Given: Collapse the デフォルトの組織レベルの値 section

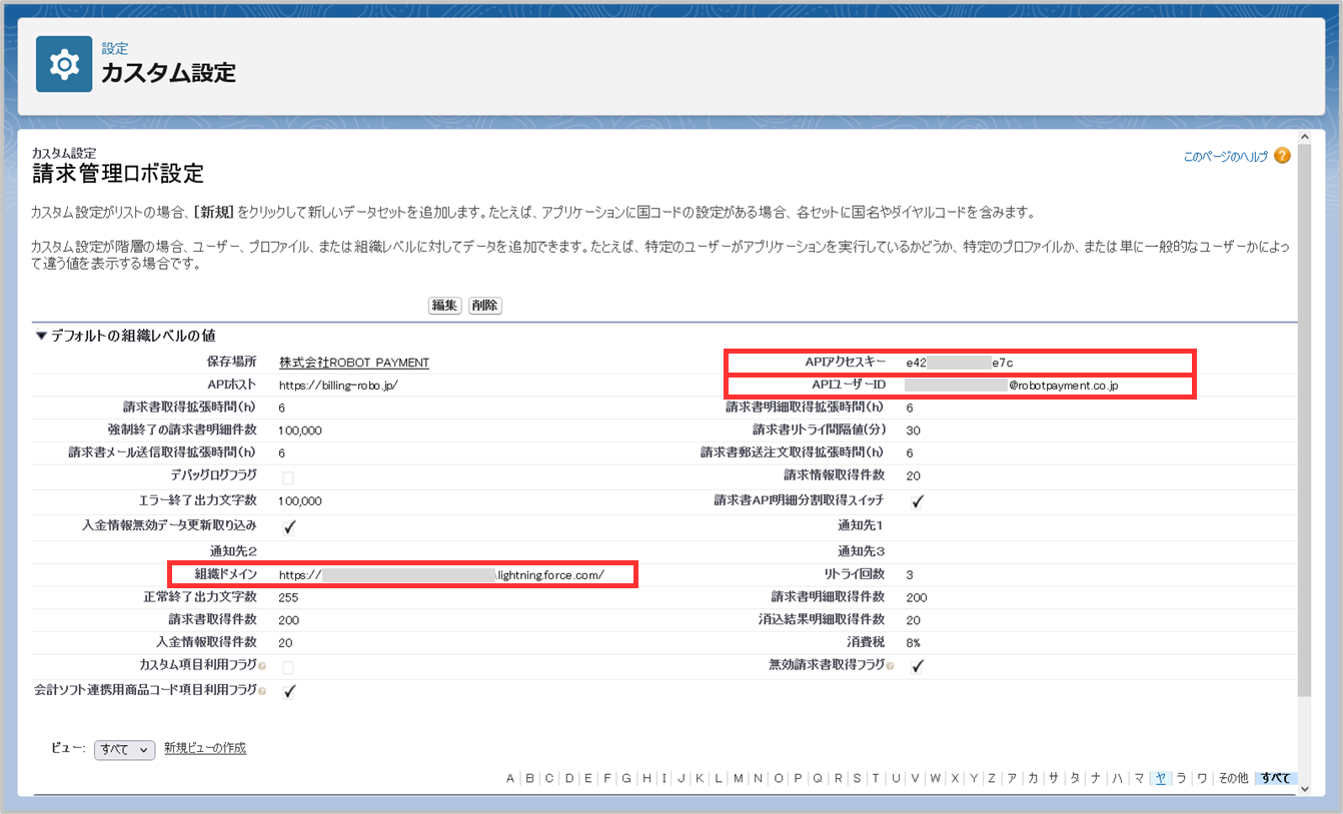Looking at the screenshot, I should pyautogui.click(x=41, y=336).
